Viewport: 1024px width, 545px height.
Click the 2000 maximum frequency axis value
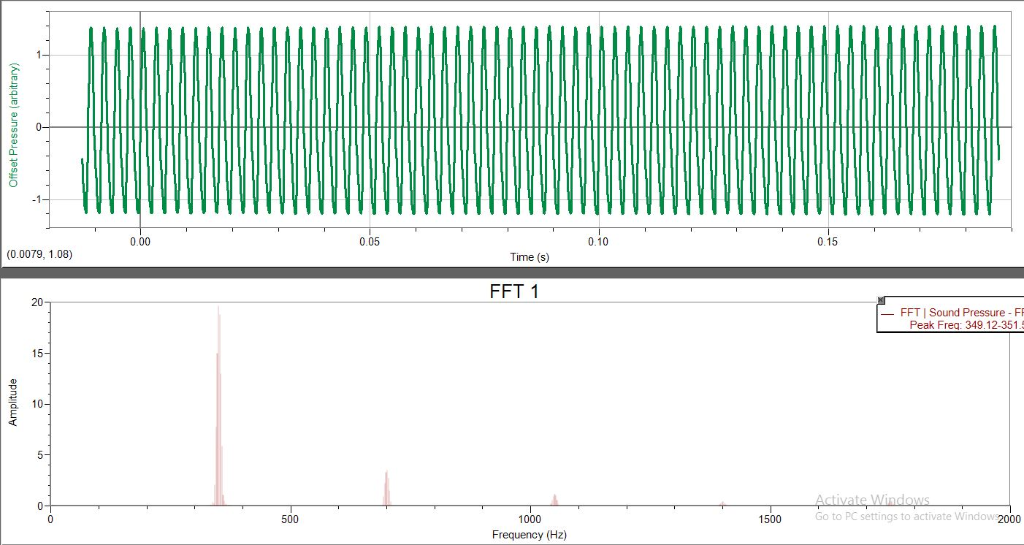click(x=1010, y=520)
